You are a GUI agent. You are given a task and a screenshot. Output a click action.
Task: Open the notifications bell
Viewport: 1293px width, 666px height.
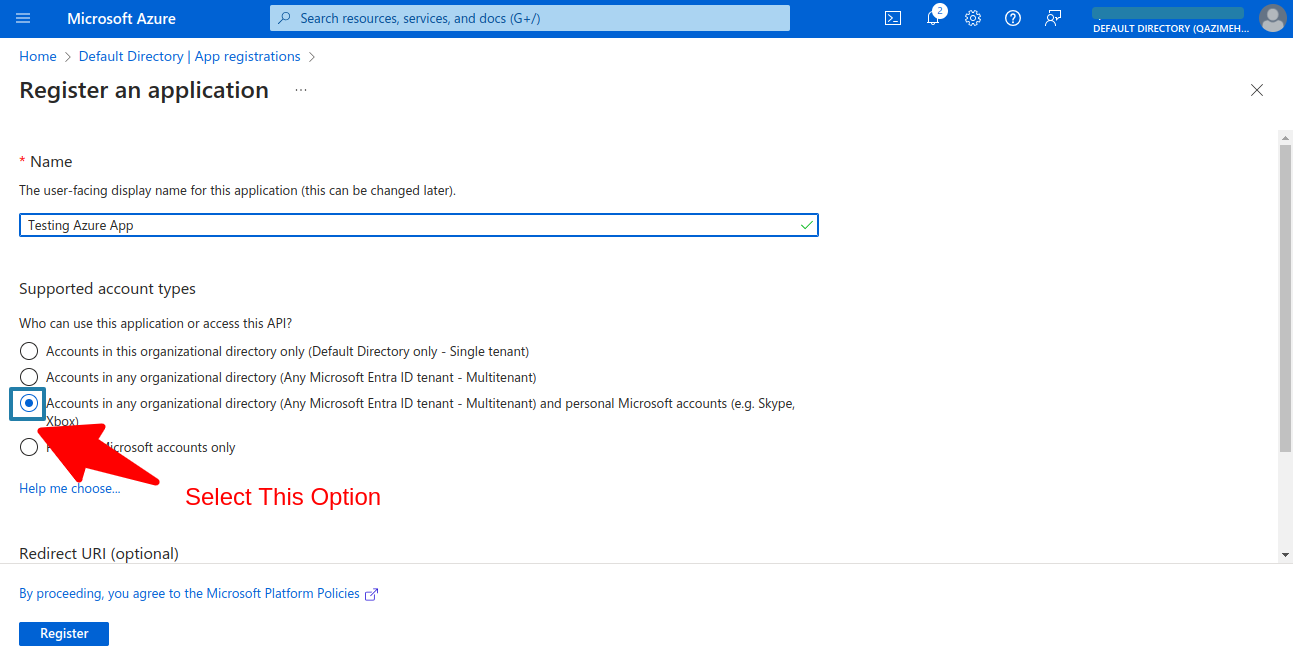[933, 18]
